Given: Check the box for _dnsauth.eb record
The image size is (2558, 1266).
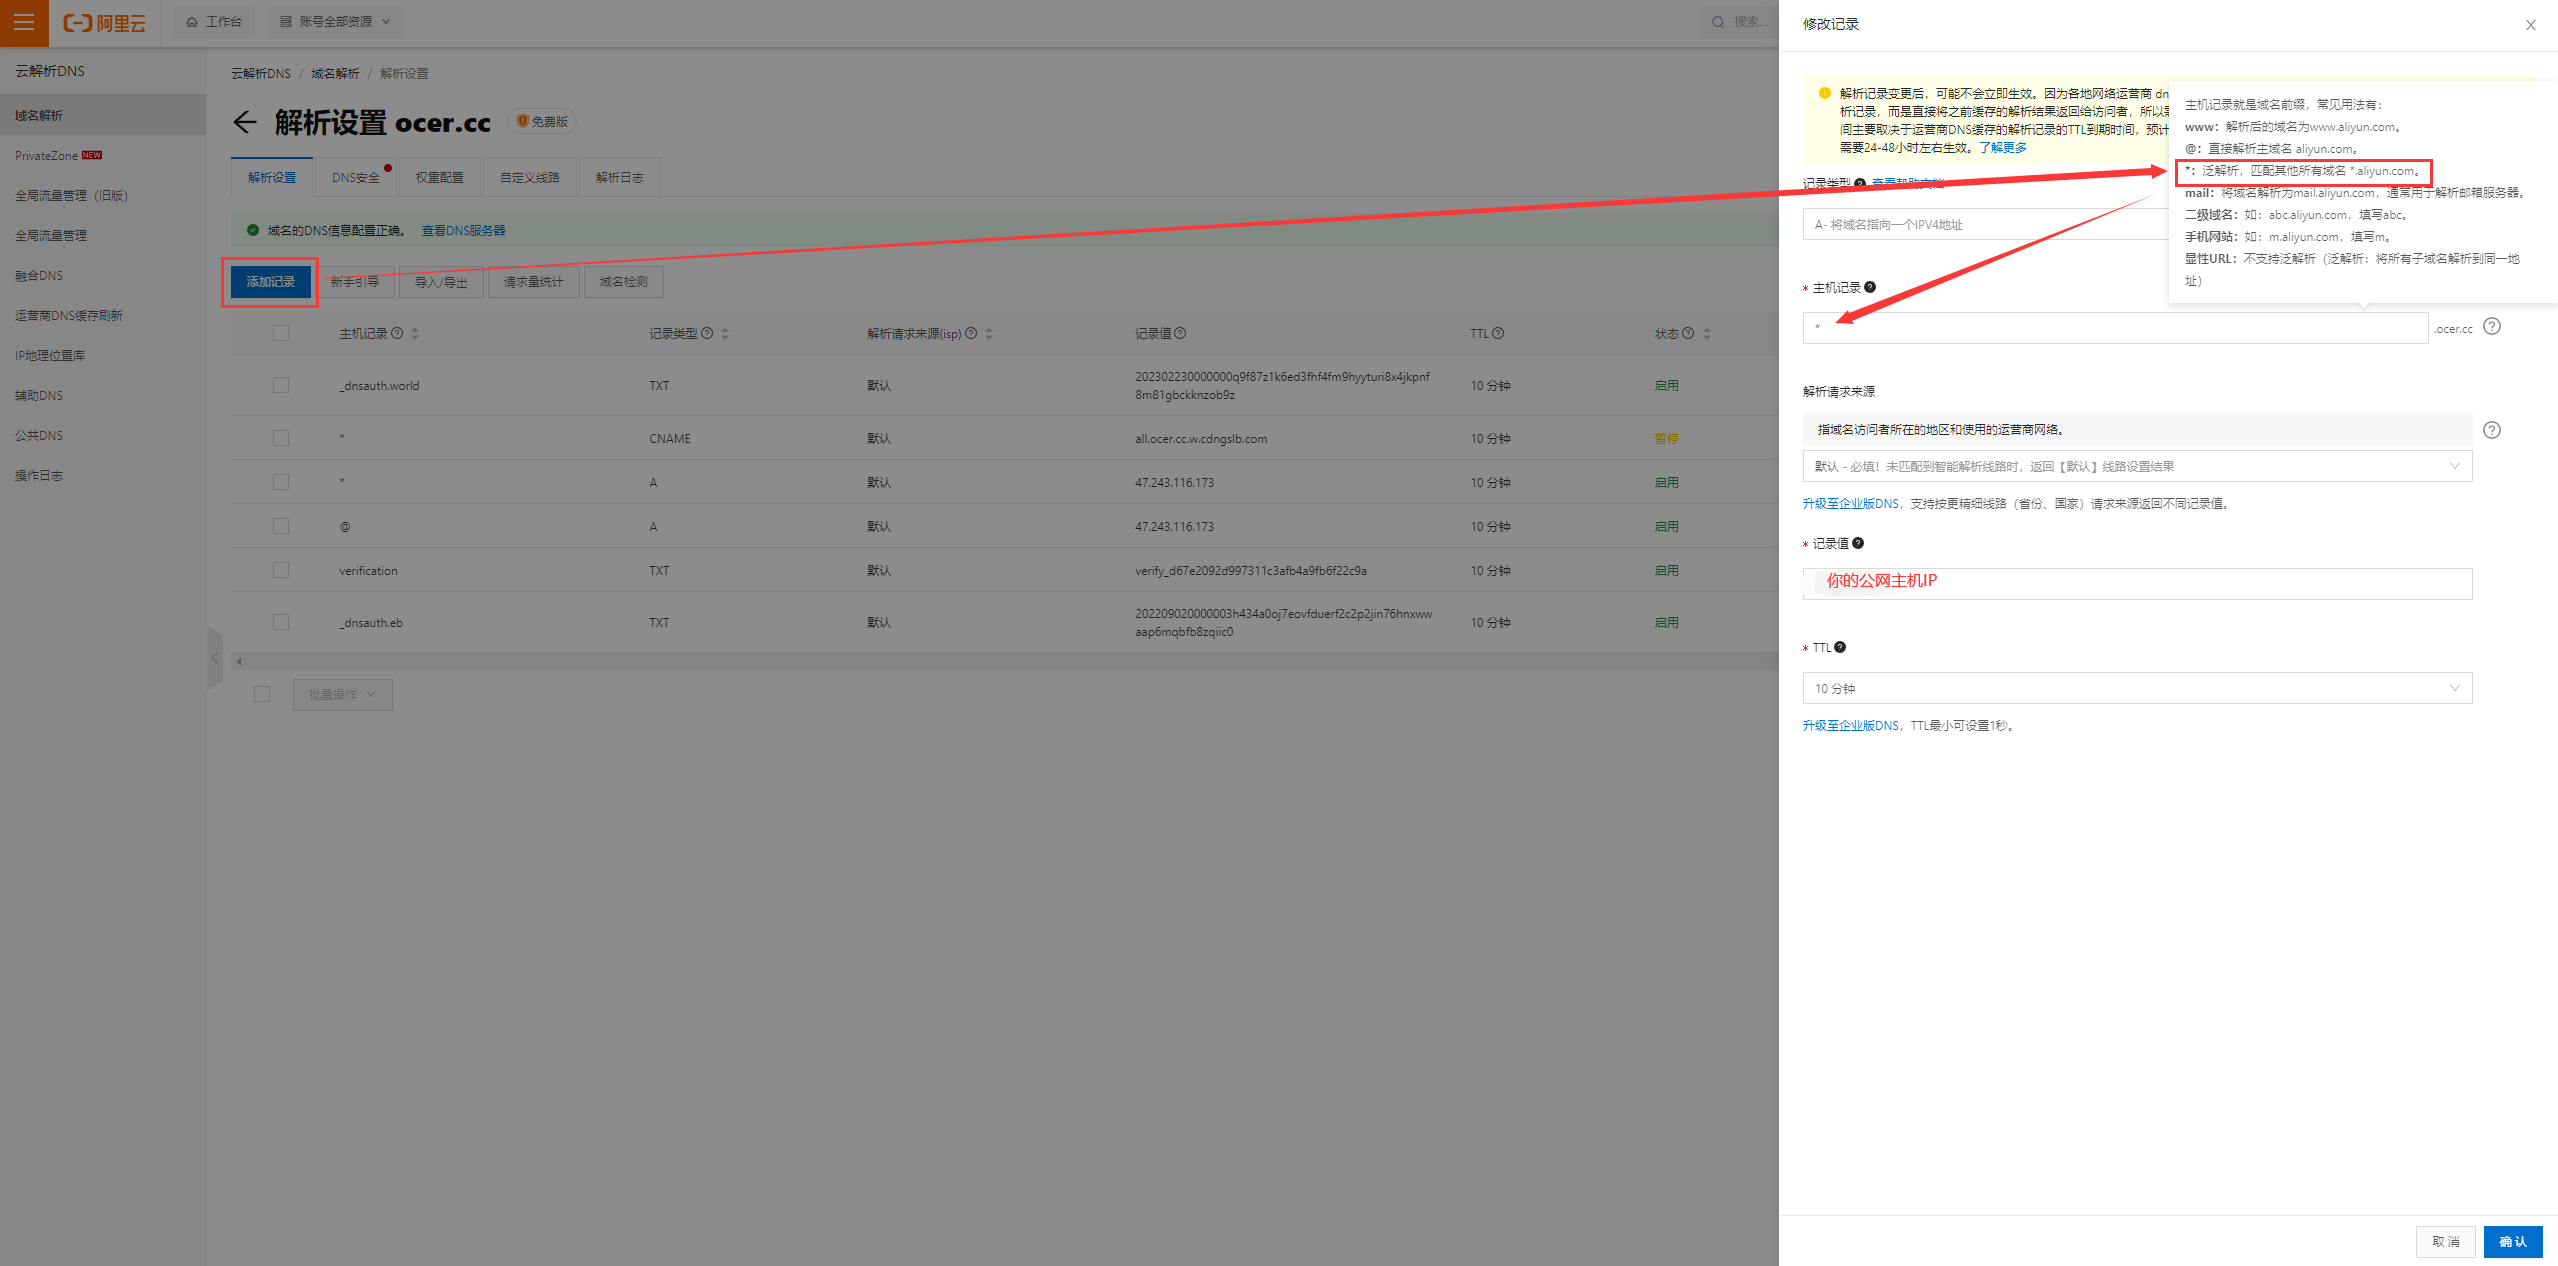Looking at the screenshot, I should click(281, 622).
